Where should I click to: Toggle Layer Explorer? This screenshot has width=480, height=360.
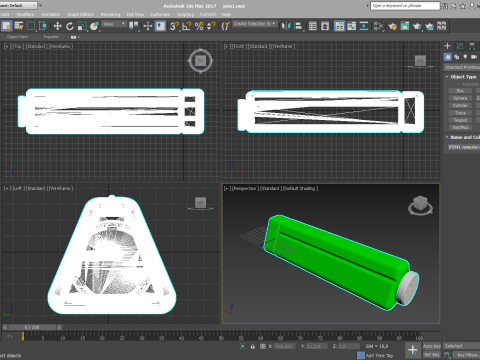(x=325, y=26)
